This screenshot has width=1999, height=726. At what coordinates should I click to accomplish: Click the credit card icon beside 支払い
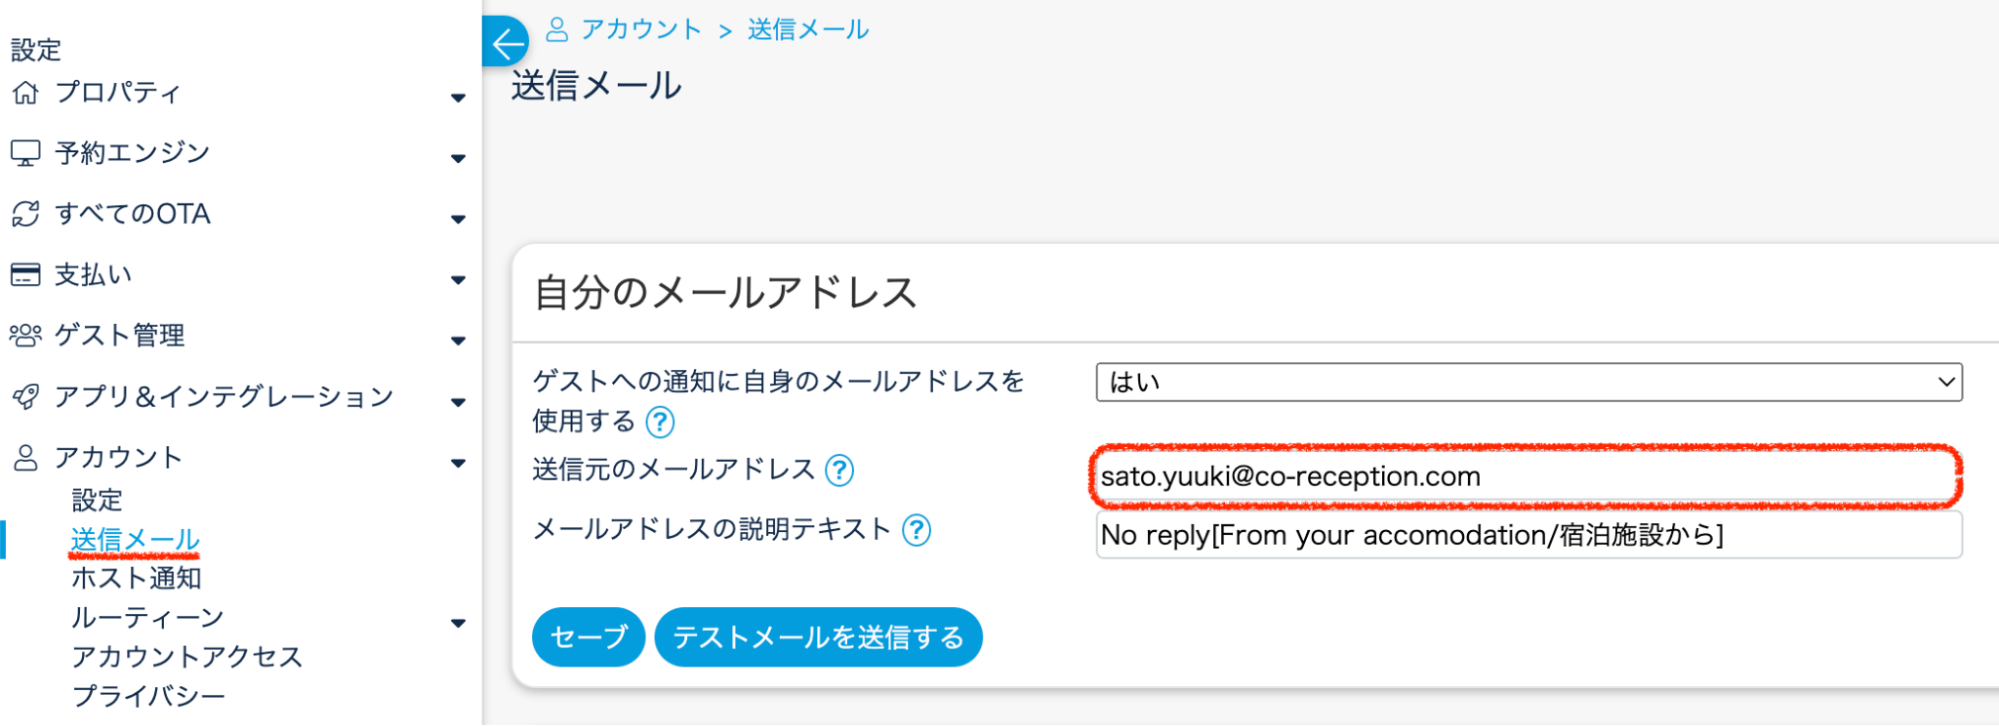pos(25,275)
